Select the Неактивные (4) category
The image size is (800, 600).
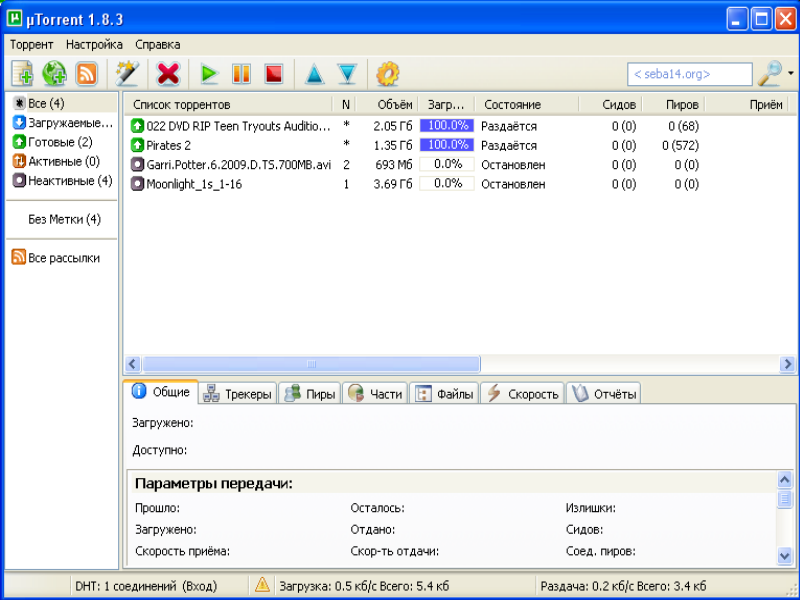click(x=63, y=181)
